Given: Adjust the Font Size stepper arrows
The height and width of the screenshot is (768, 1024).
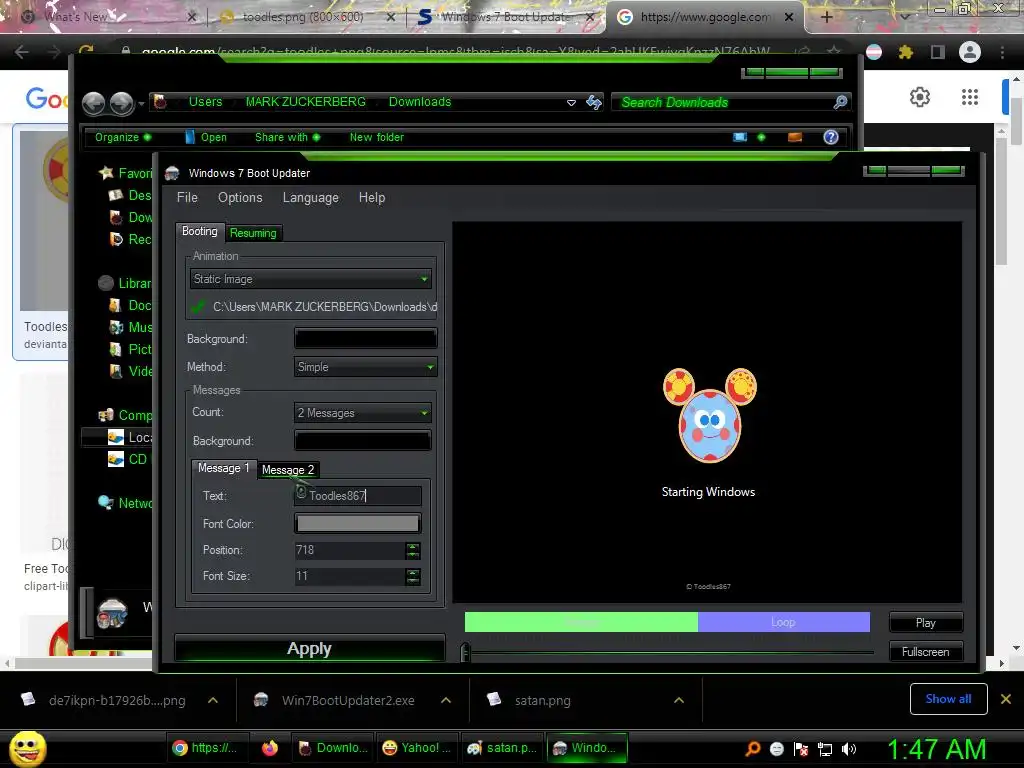Looking at the screenshot, I should [413, 576].
